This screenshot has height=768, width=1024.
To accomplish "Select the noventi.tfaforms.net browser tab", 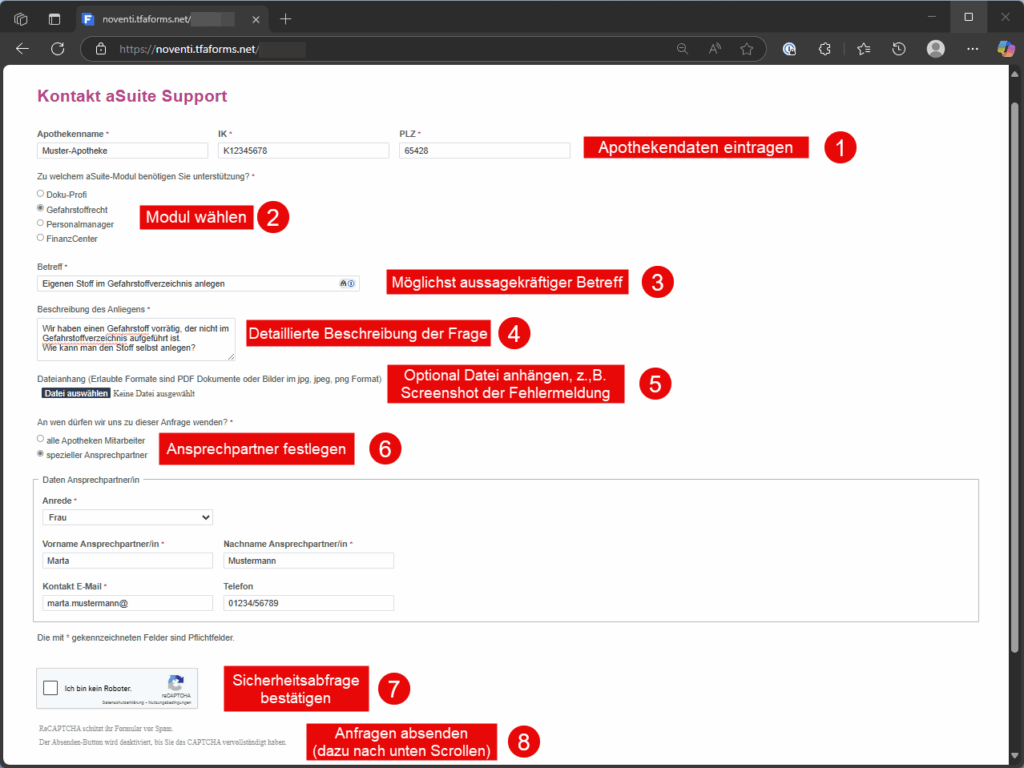I will 160,18.
